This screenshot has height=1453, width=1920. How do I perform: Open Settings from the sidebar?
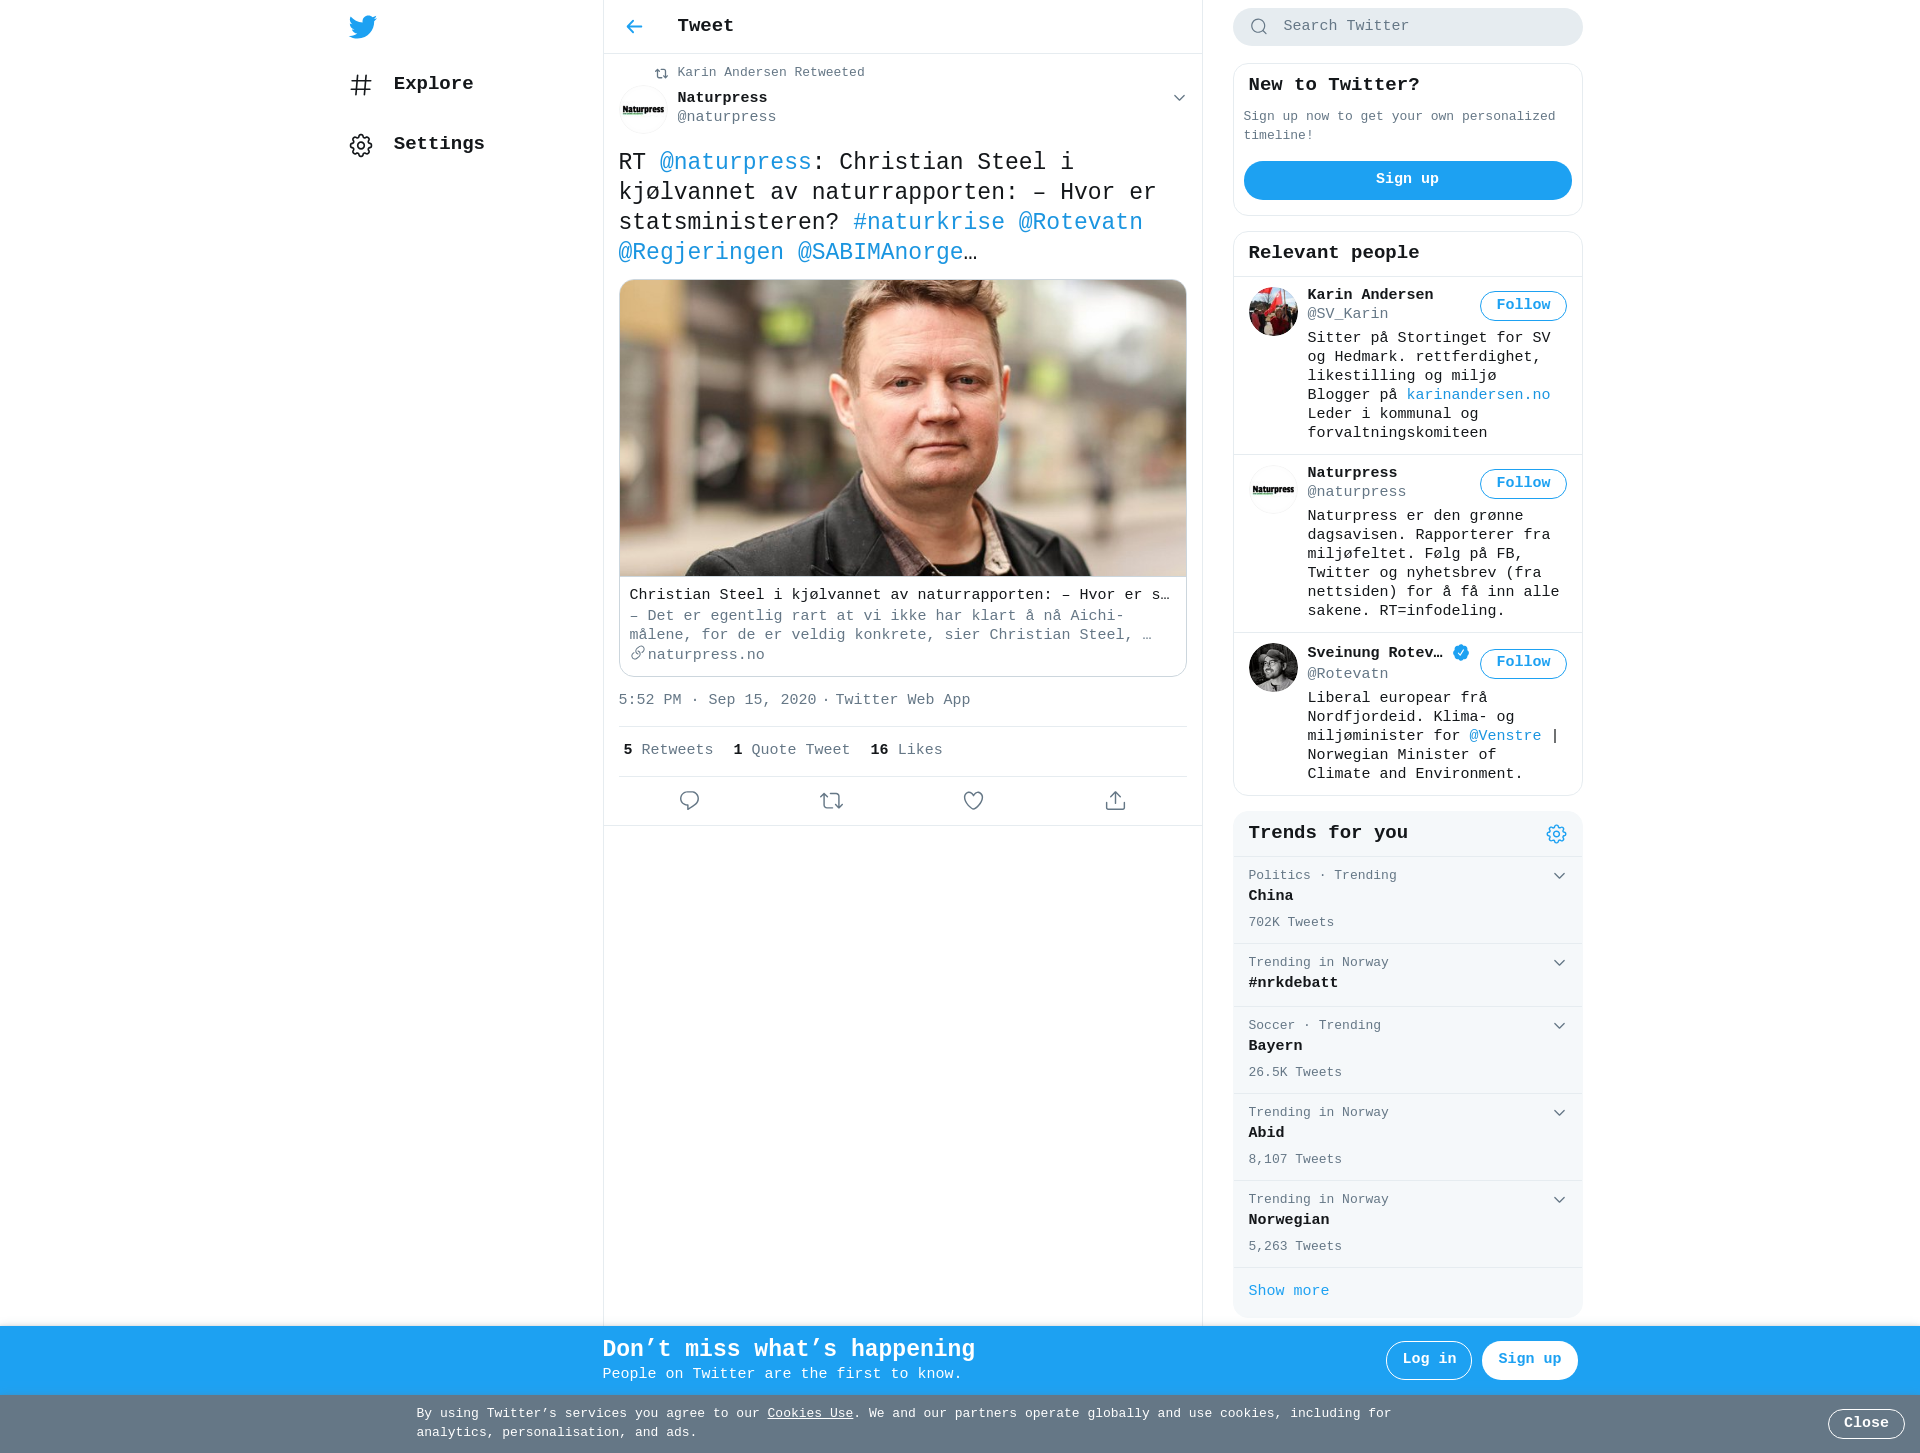pyautogui.click(x=417, y=144)
